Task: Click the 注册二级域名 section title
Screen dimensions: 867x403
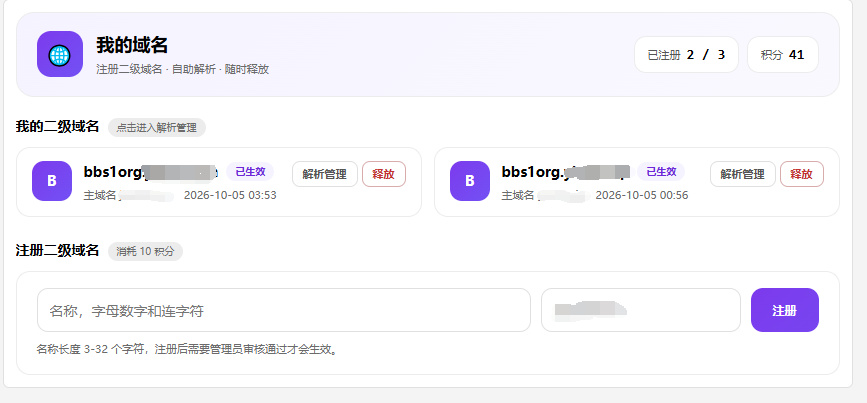Action: [58, 250]
